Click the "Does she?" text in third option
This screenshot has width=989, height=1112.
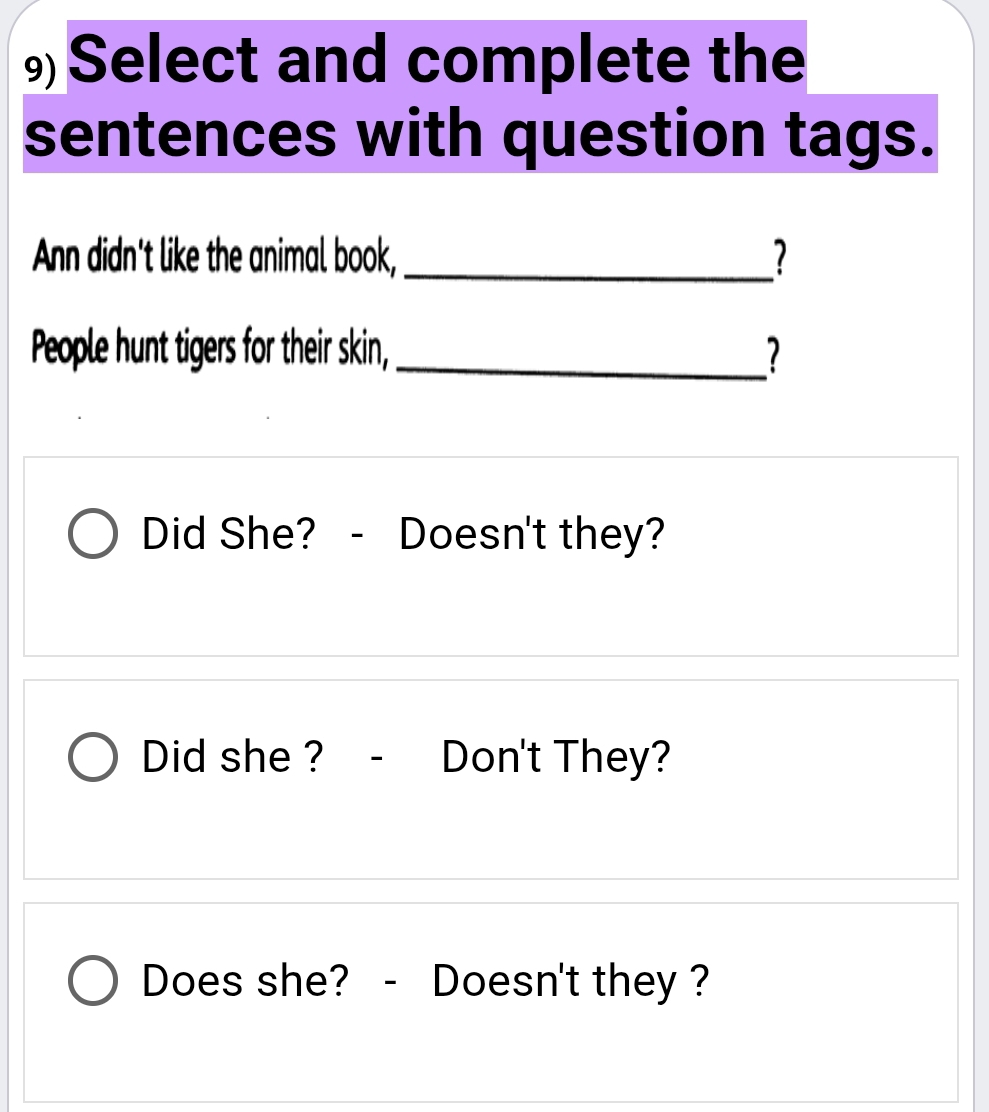(246, 981)
